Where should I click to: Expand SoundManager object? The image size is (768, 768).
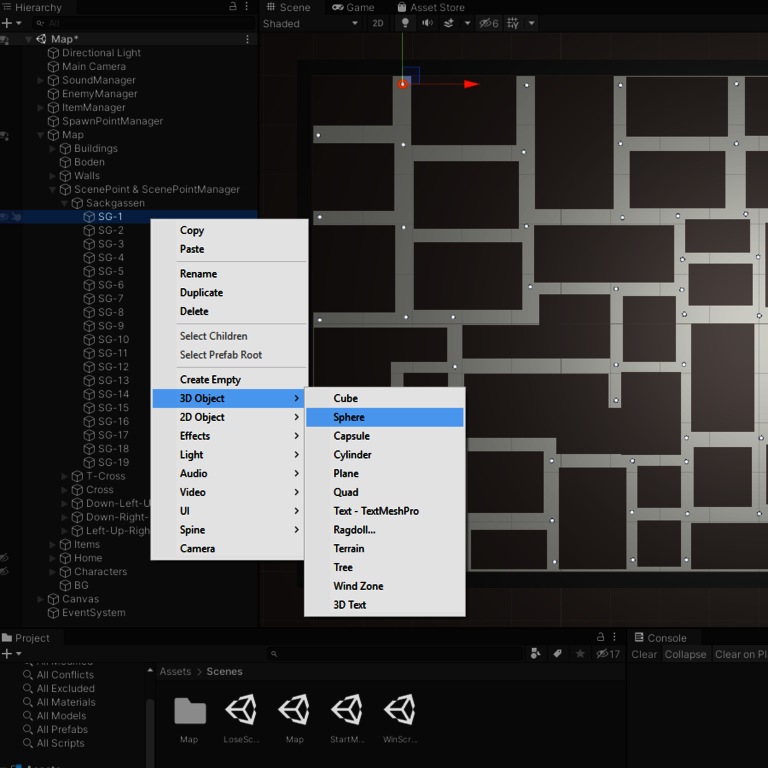click(41, 80)
